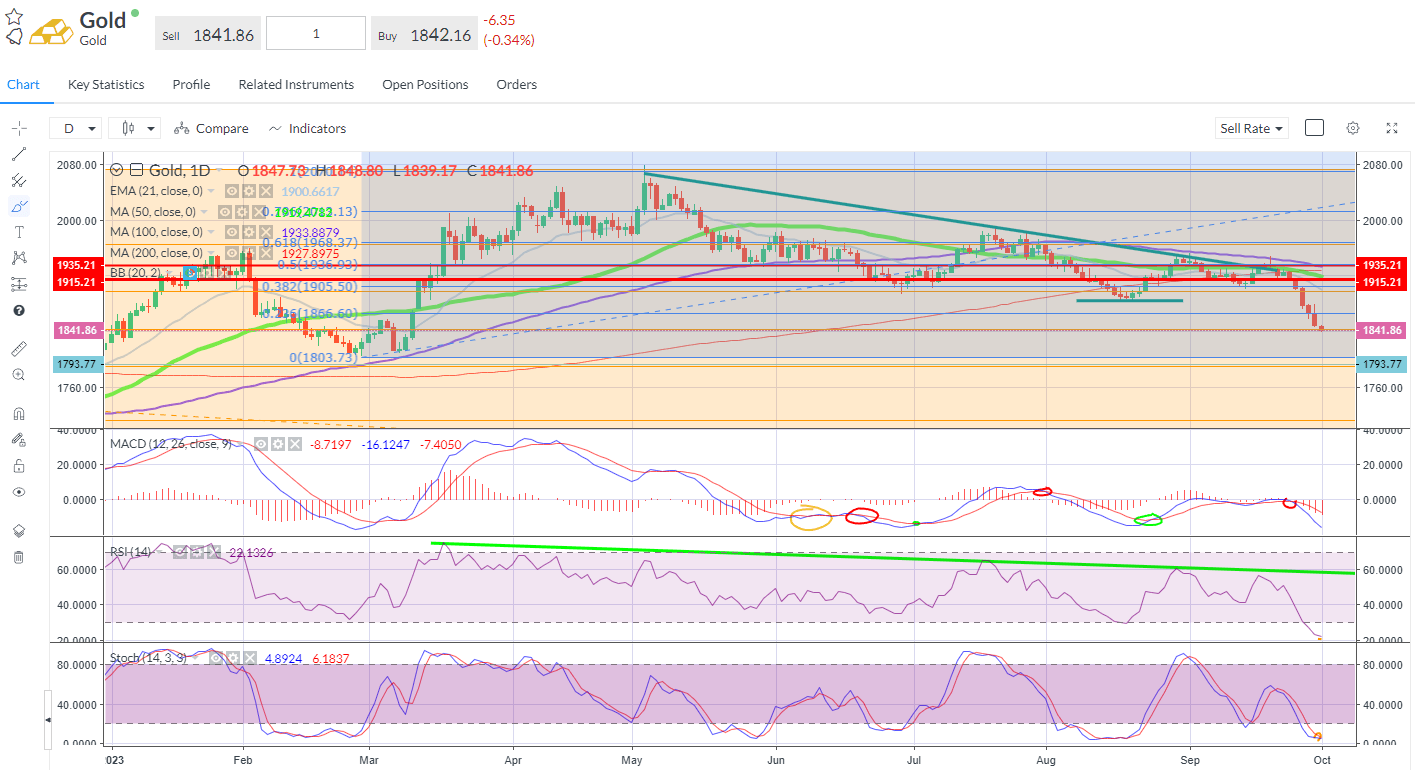Remove all drawings with trash icon
This screenshot has width=1420, height=770.
point(19,557)
